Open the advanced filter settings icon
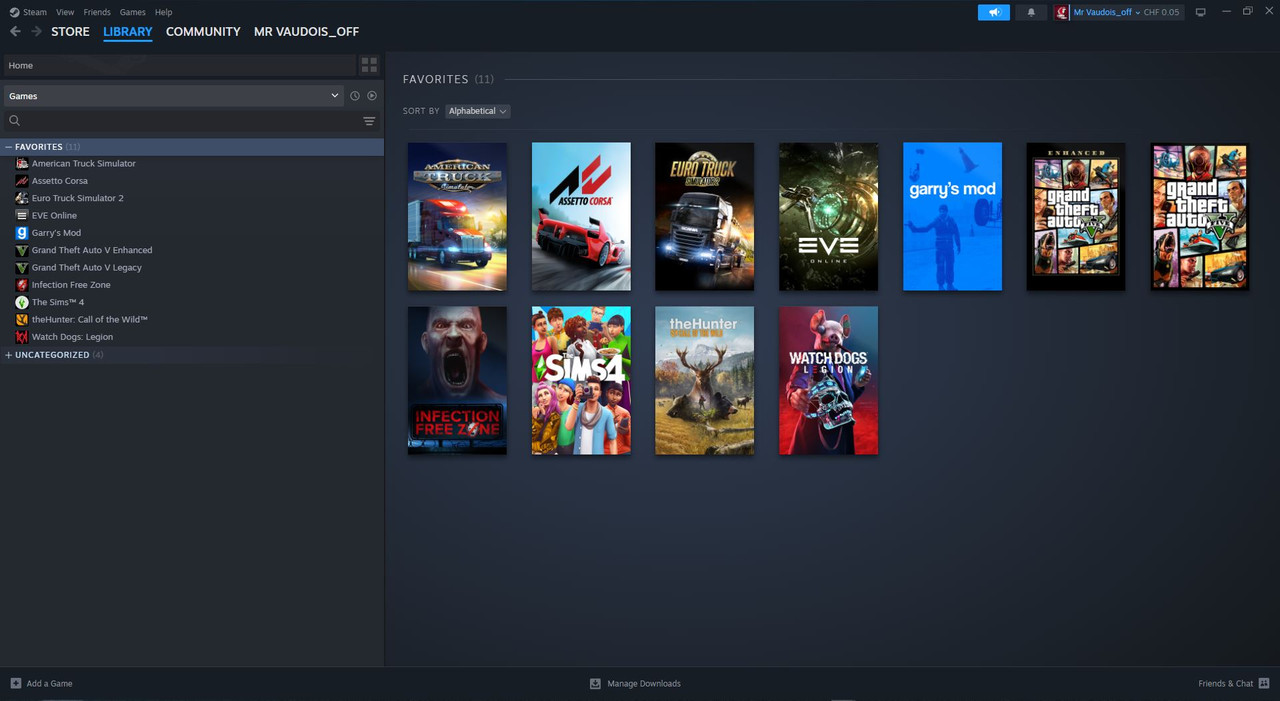This screenshot has height=701, width=1280. tap(369, 121)
